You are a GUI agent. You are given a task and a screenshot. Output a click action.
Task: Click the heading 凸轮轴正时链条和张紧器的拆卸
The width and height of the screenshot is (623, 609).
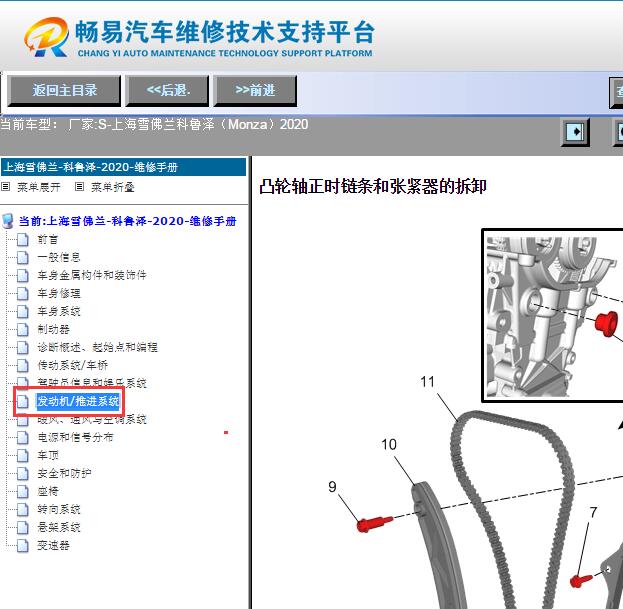[373, 186]
